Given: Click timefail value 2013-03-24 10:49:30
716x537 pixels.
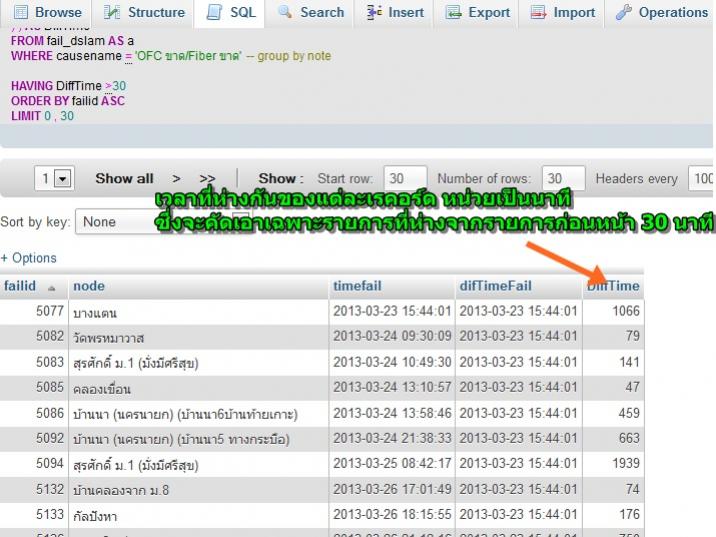Looking at the screenshot, I should [x=392, y=362].
